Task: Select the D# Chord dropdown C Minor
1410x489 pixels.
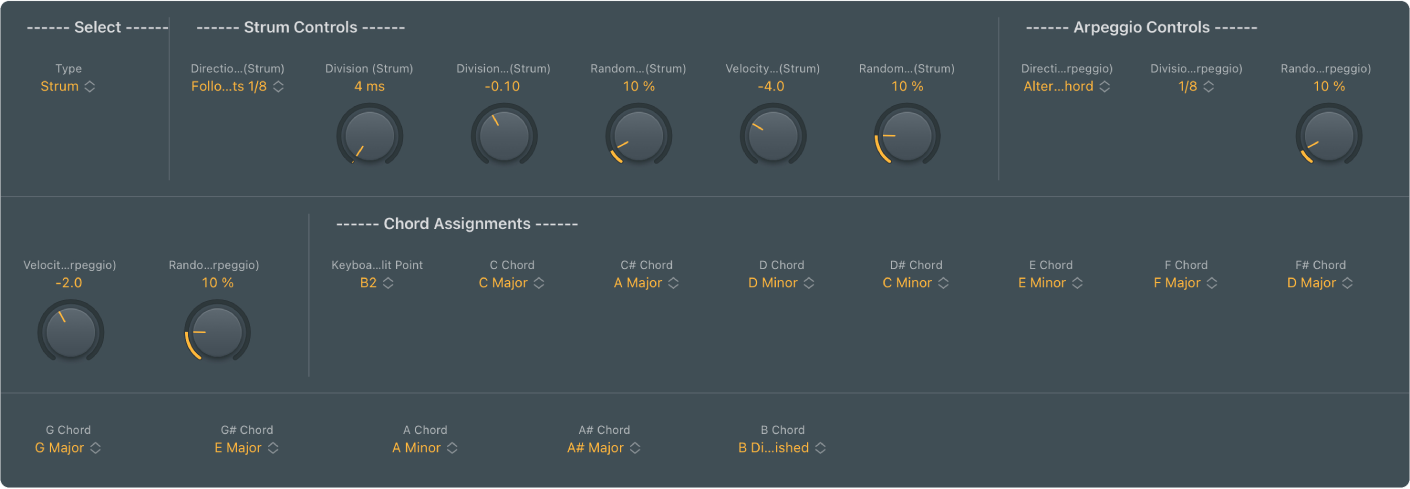Action: click(915, 283)
